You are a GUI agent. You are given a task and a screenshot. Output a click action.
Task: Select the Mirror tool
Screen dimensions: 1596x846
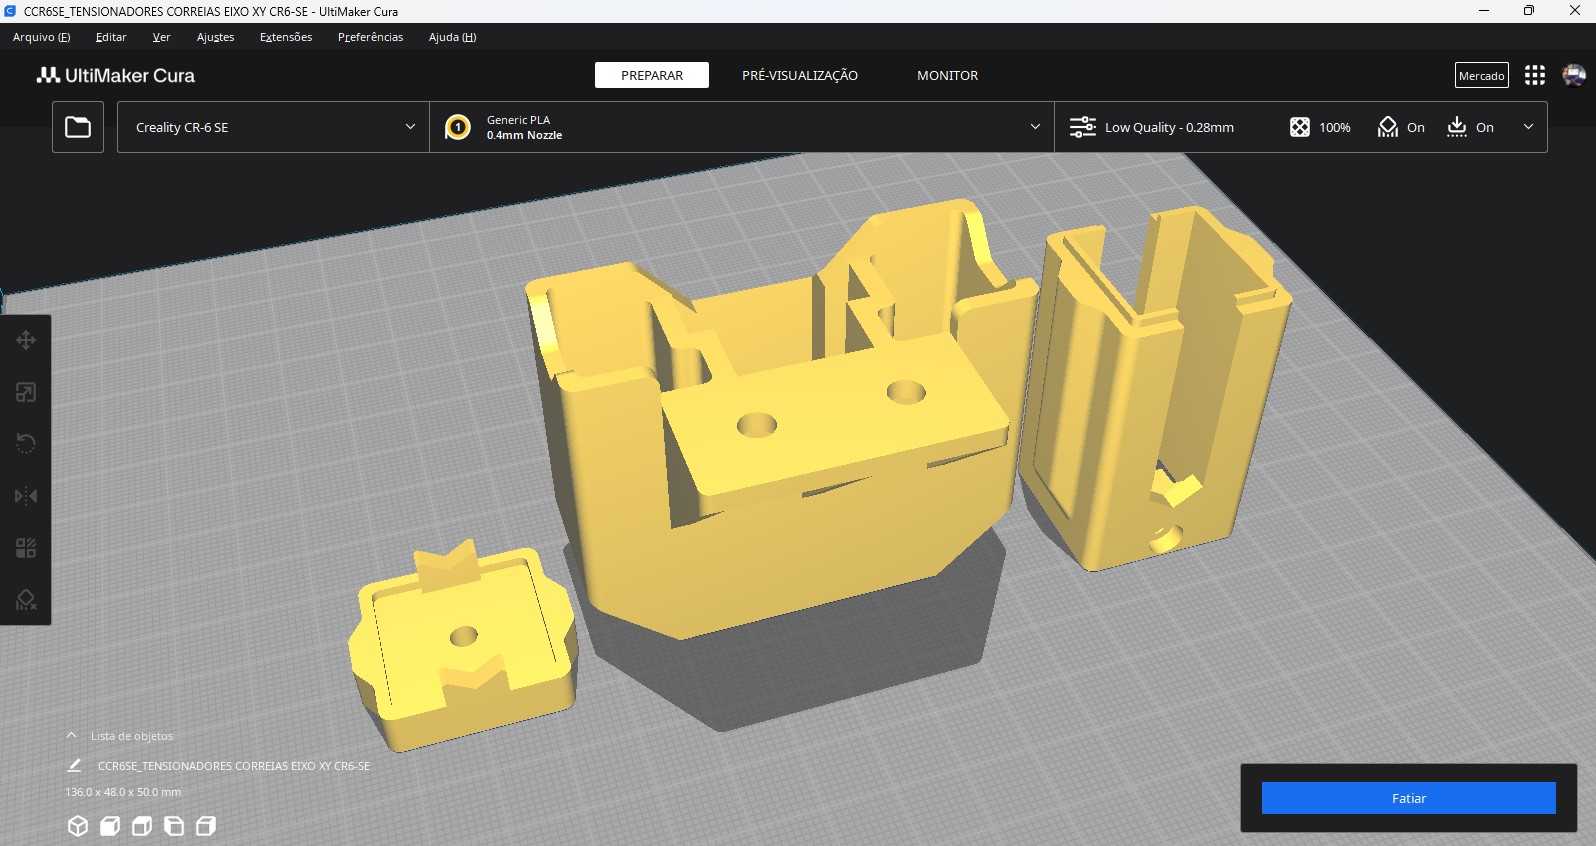click(x=26, y=496)
